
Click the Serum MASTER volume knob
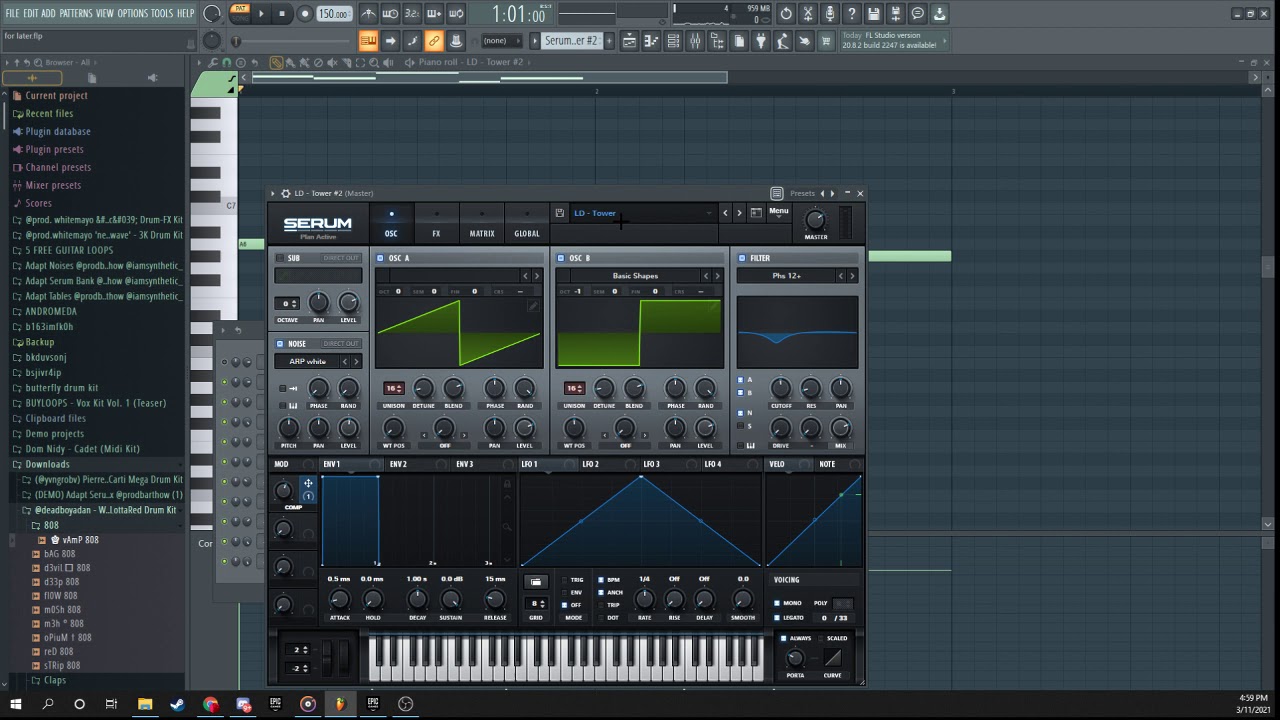tap(816, 220)
